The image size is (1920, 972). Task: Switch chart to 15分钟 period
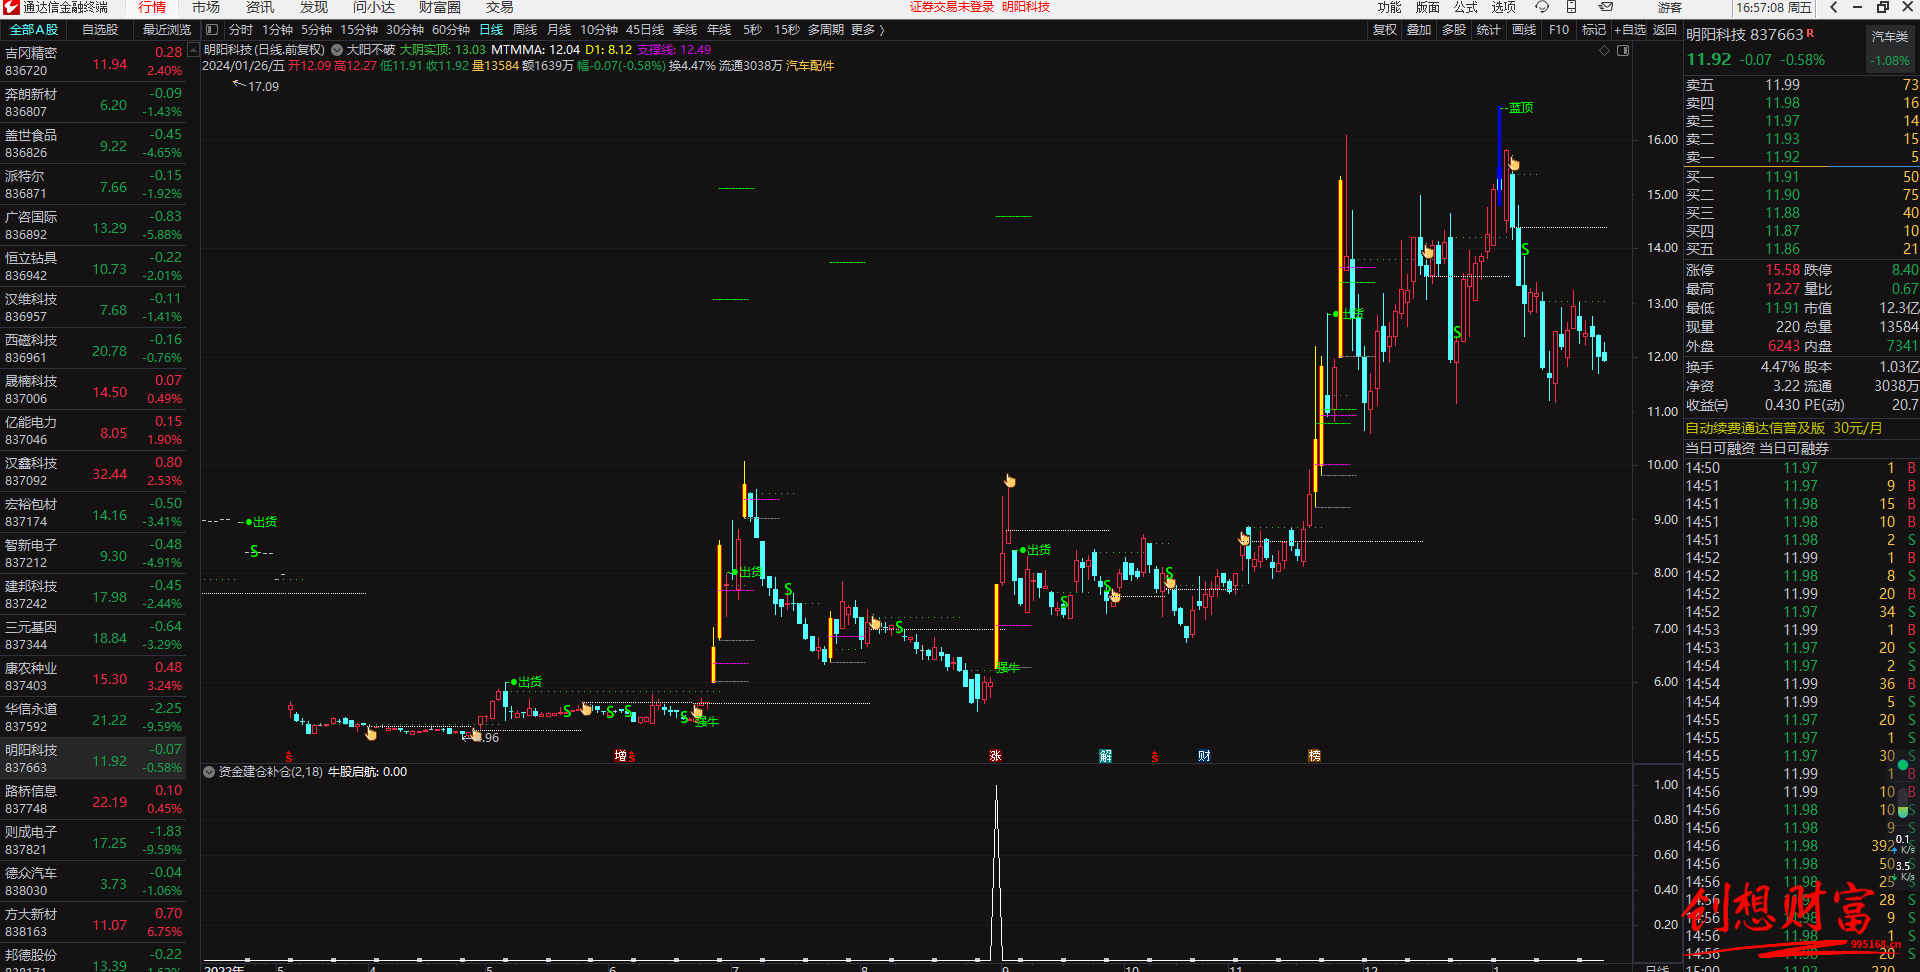359,30
